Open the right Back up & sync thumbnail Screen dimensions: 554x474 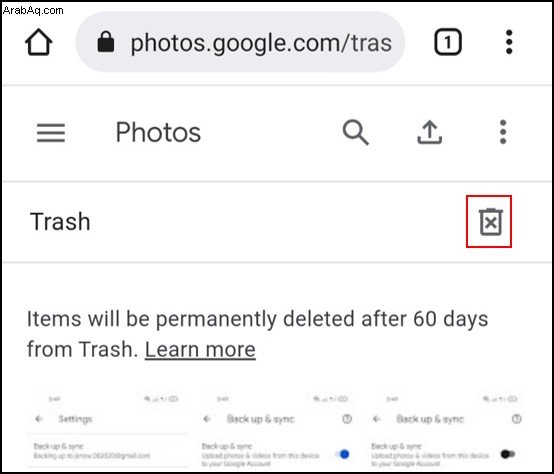446,428
